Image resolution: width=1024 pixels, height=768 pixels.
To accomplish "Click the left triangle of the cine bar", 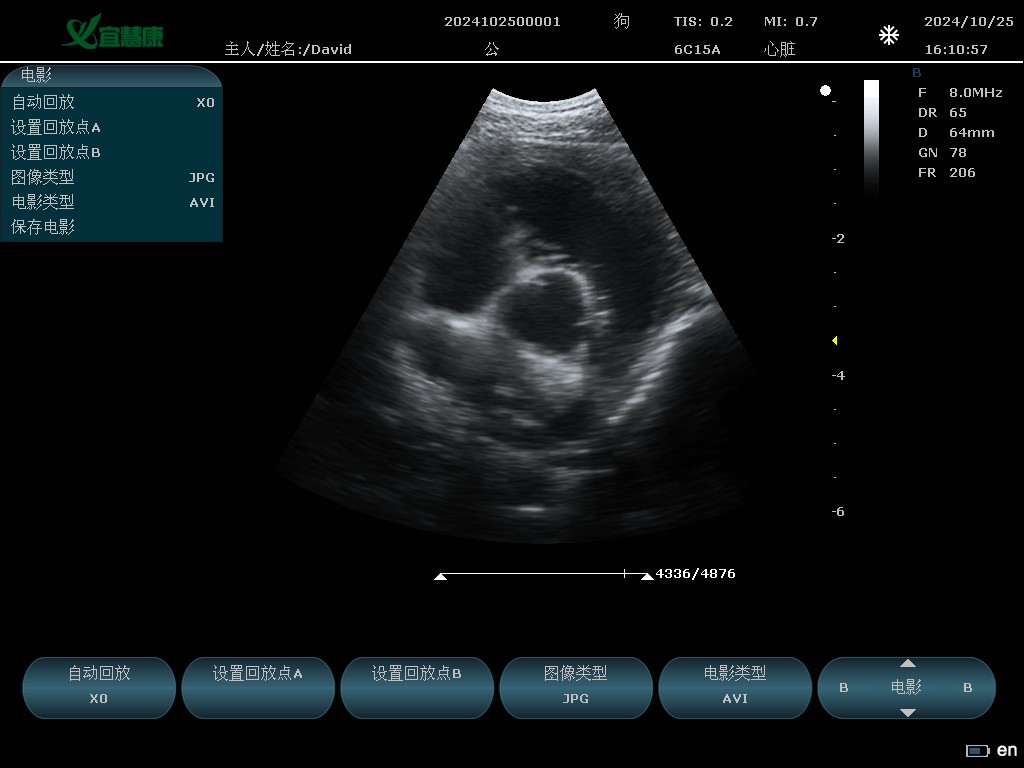I will click(x=440, y=576).
